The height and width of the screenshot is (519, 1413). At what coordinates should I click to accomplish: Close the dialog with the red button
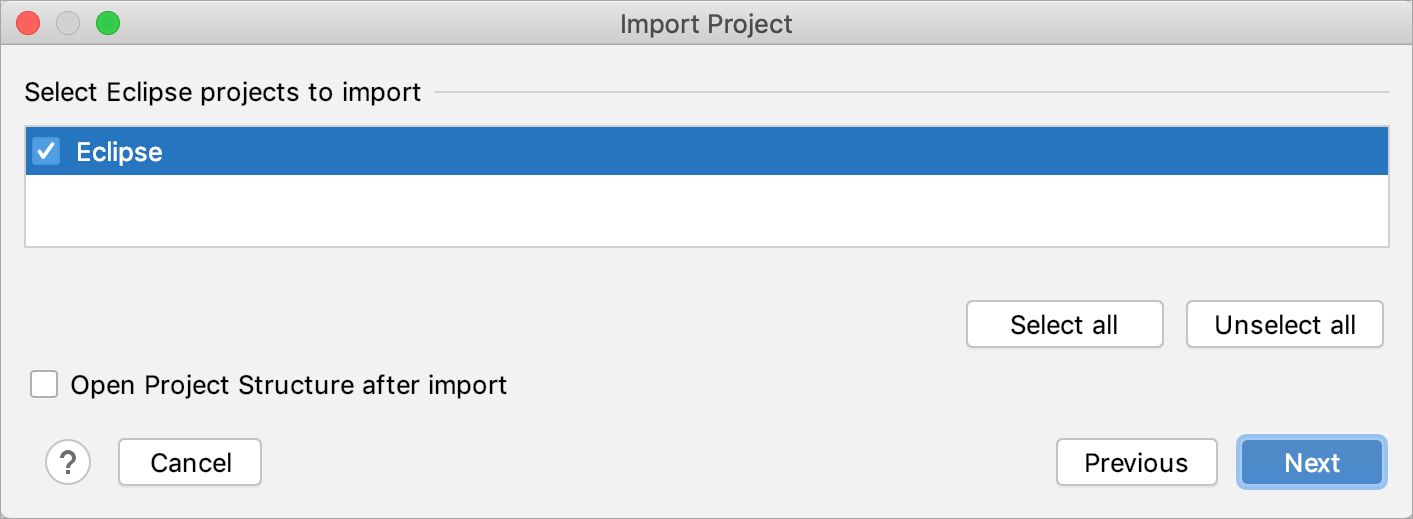click(28, 22)
